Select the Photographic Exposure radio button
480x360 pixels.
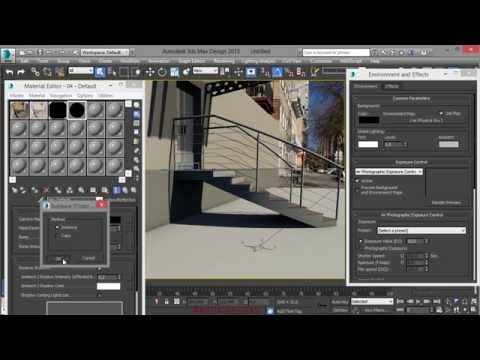361,248
